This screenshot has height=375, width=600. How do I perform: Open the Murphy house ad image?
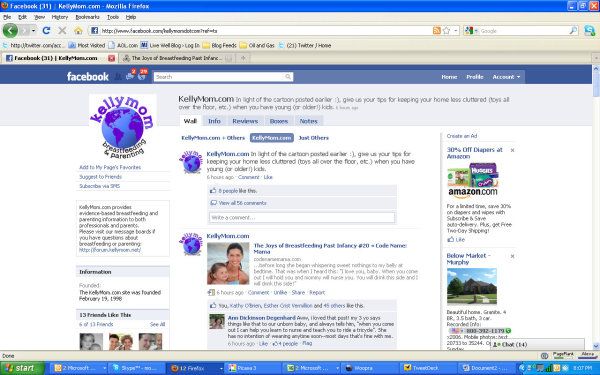coord(472,286)
